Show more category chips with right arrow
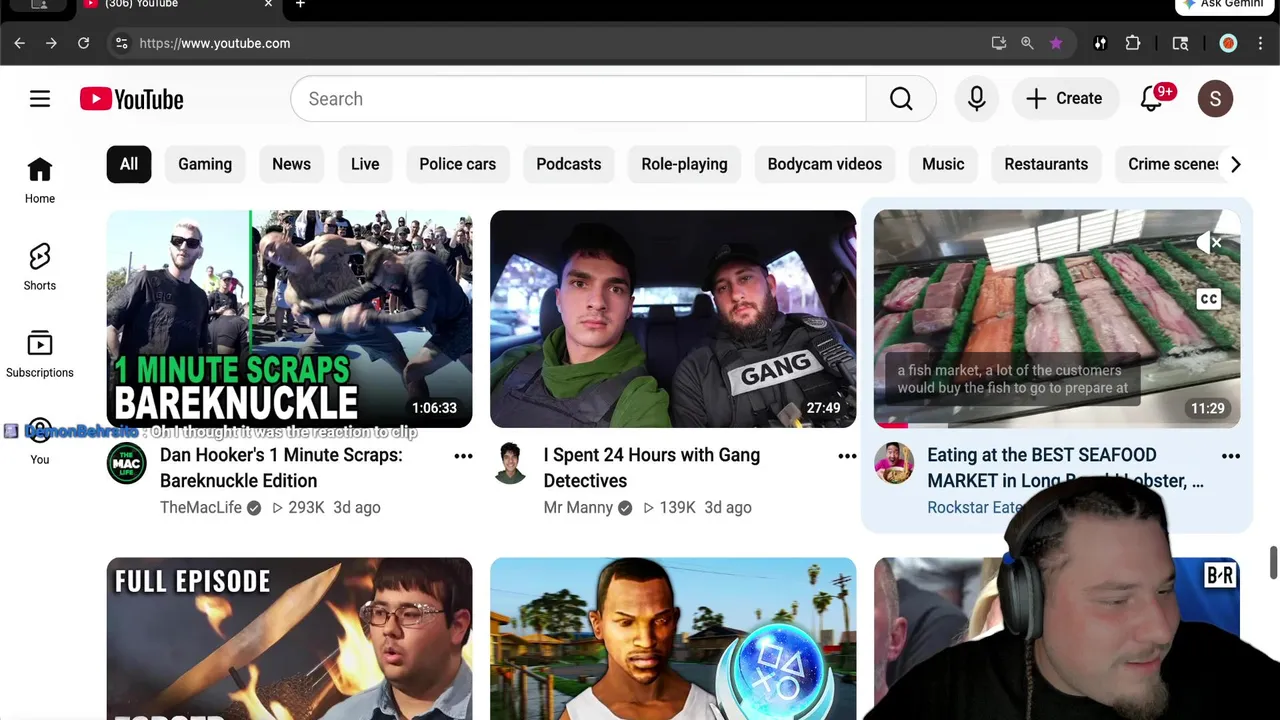Viewport: 1280px width, 720px height. pyautogui.click(x=1236, y=164)
